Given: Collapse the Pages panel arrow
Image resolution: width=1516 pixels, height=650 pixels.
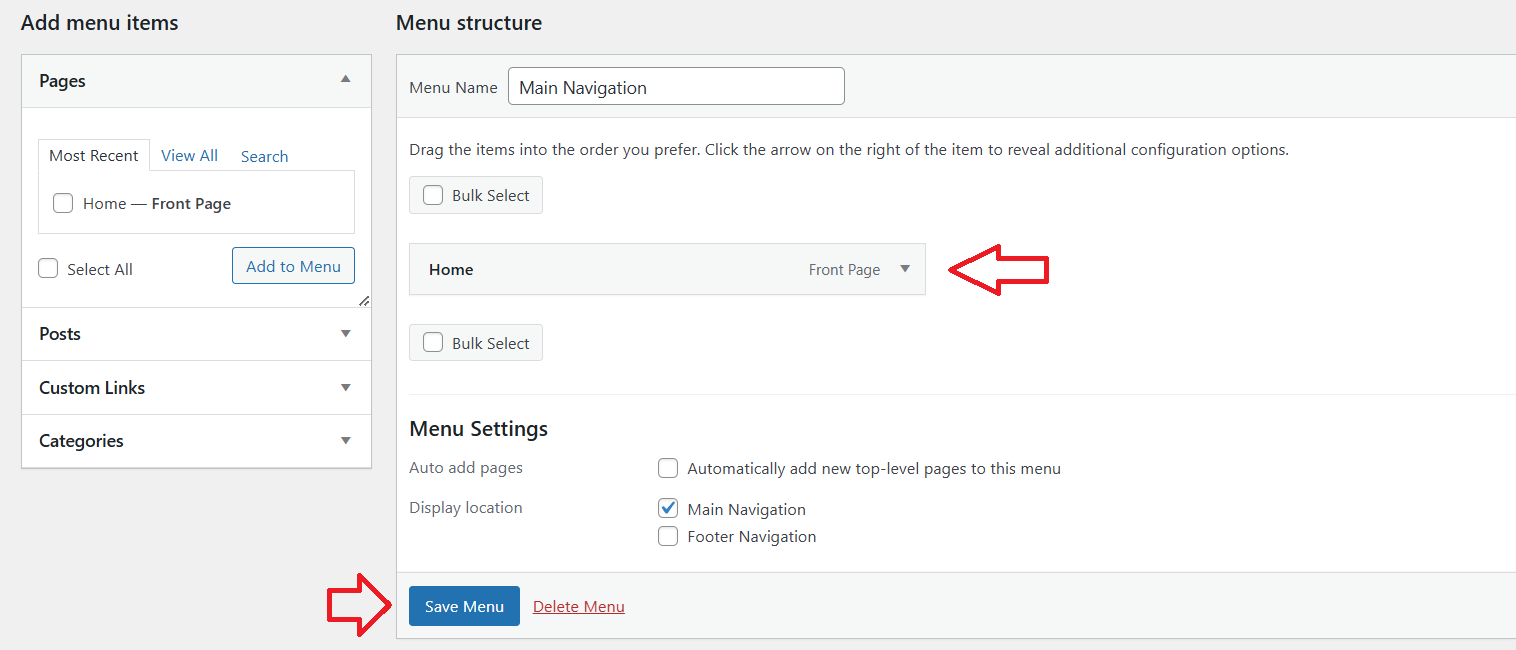Looking at the screenshot, I should point(346,79).
